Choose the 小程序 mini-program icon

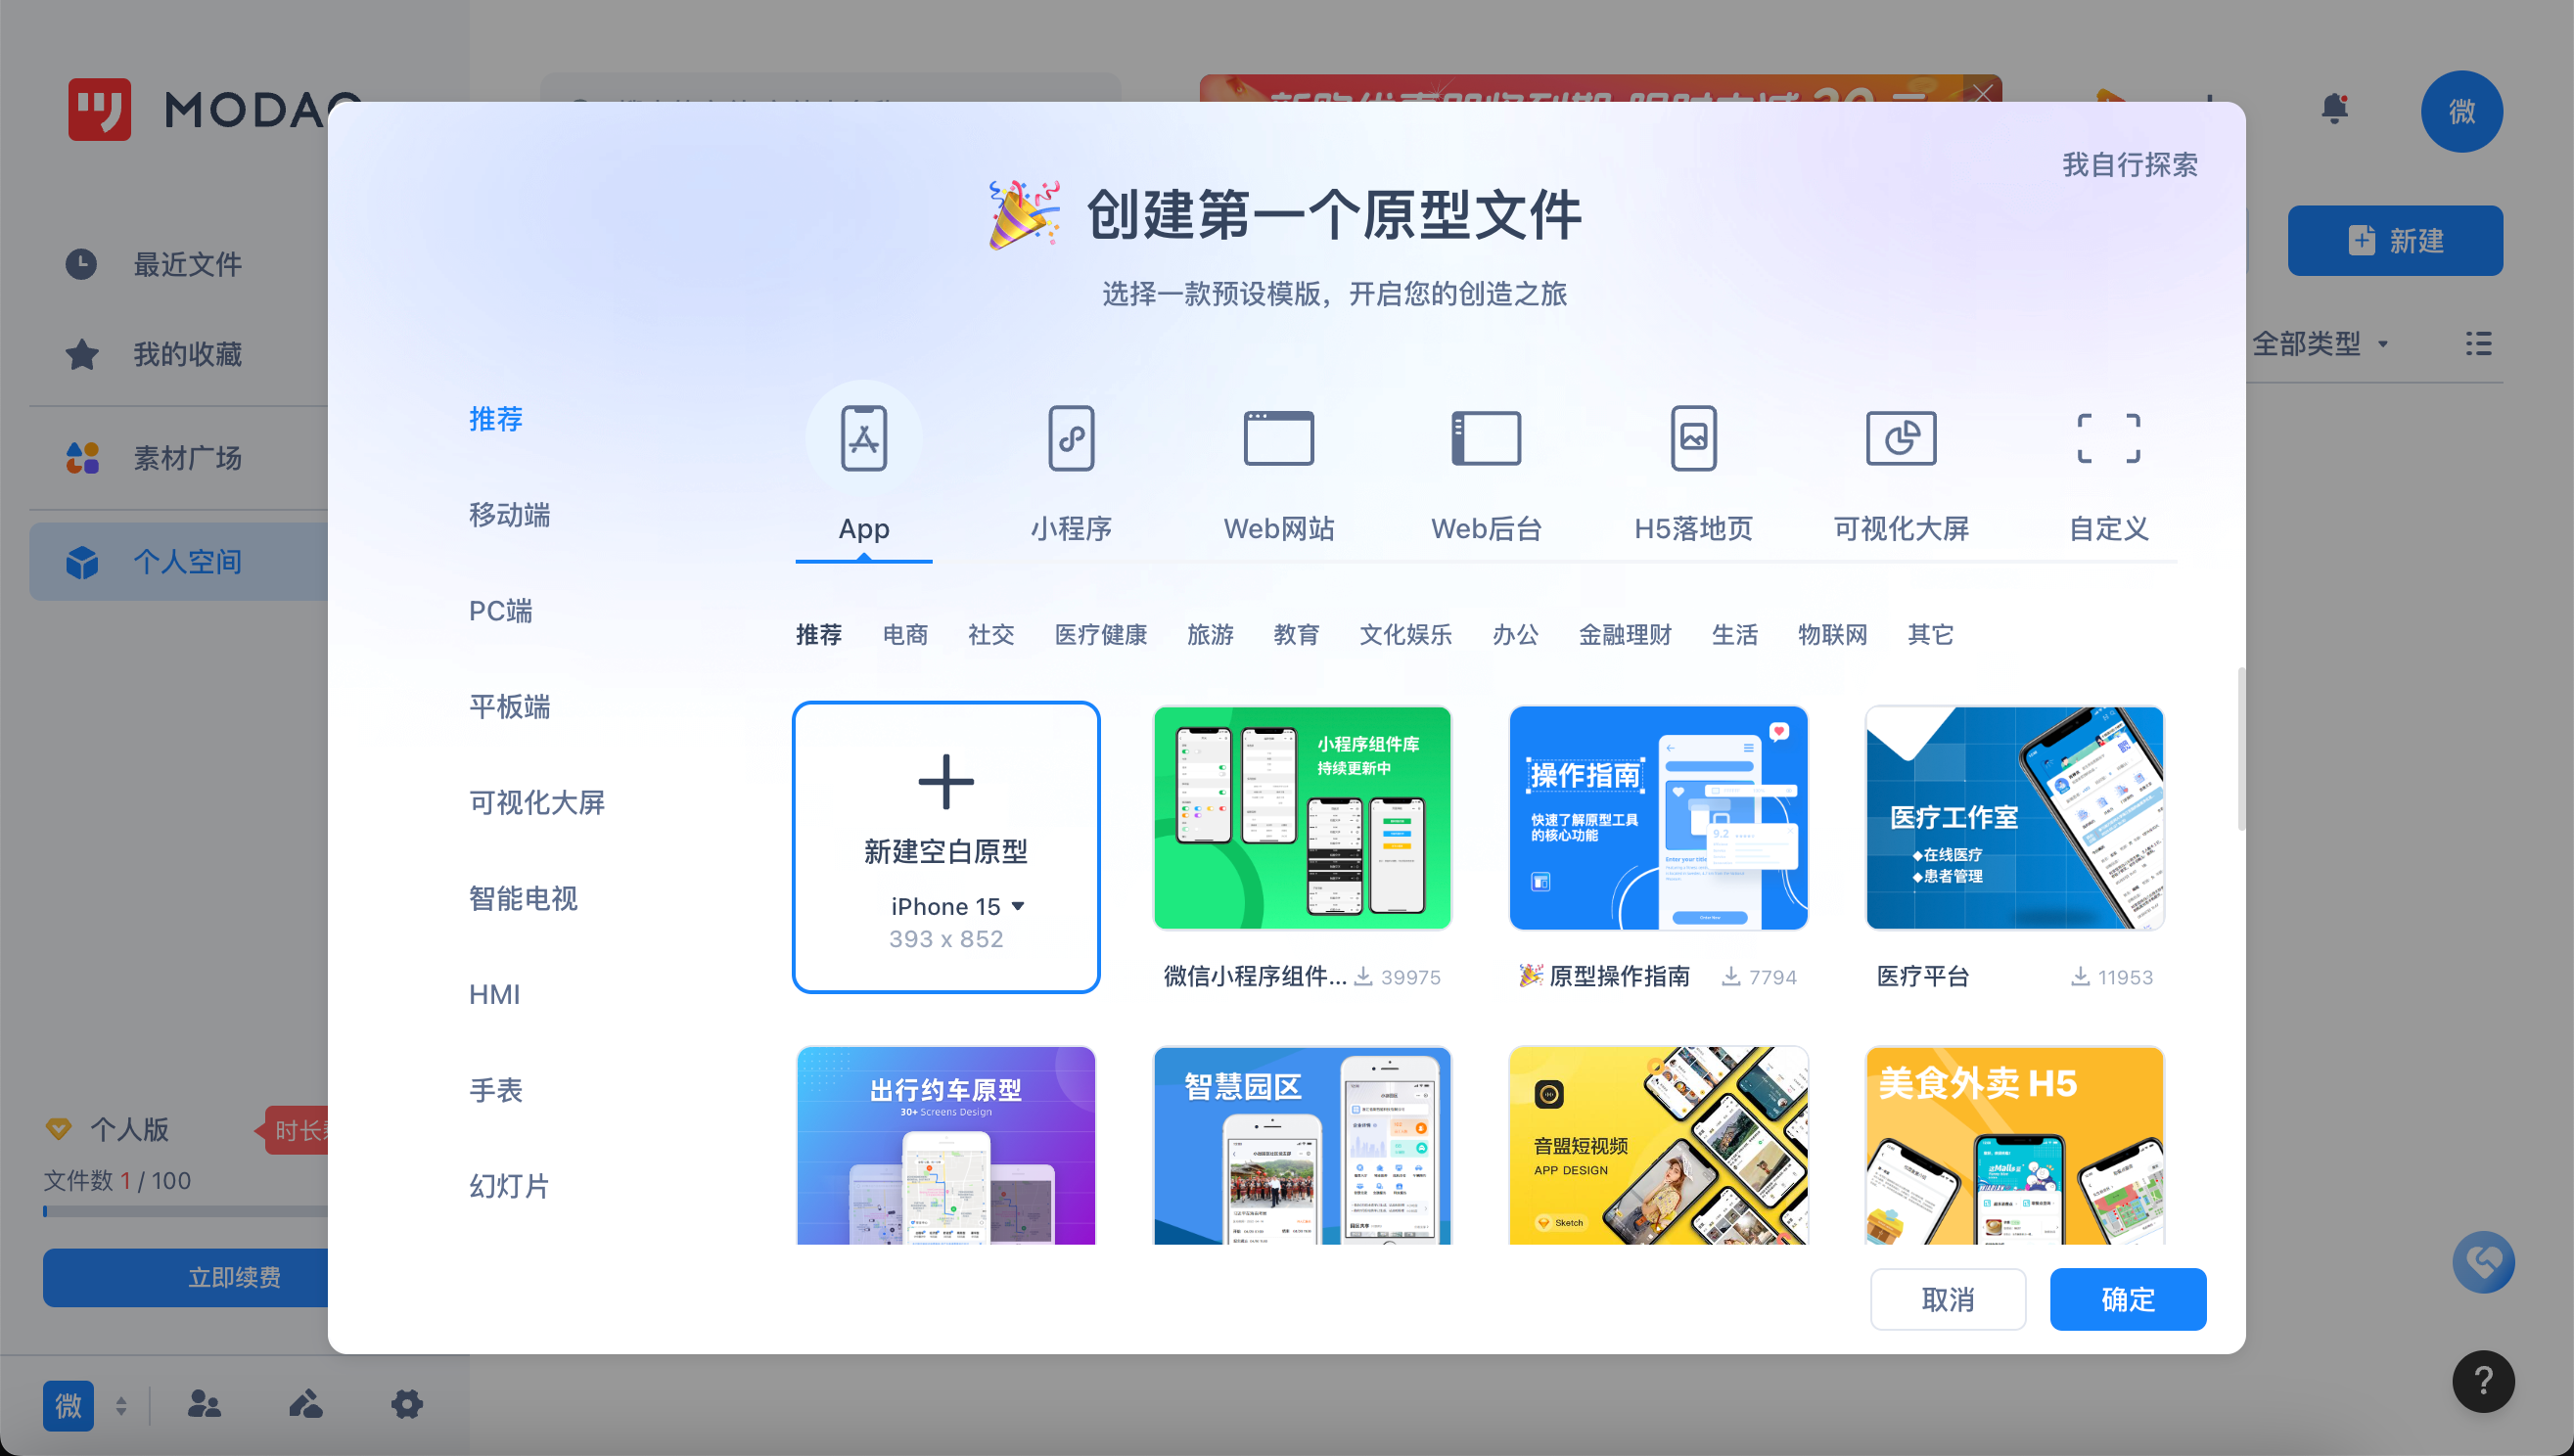1071,438
